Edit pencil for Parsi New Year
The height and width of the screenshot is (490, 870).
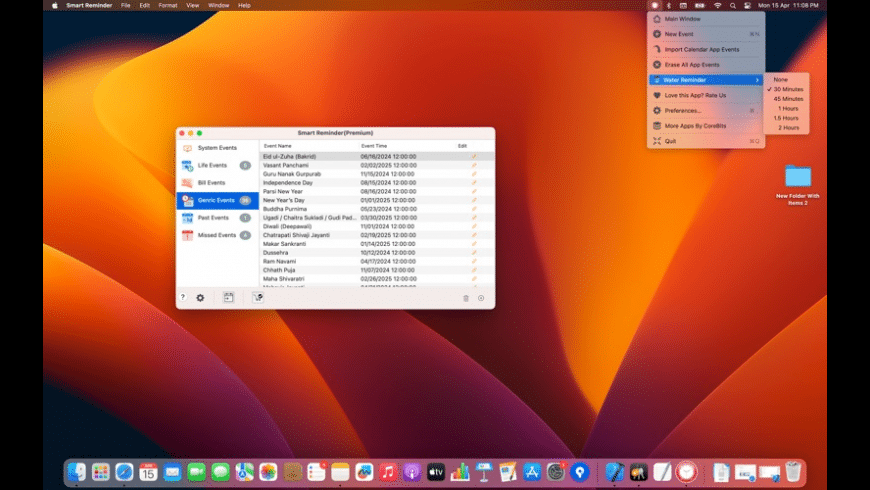coord(474,191)
